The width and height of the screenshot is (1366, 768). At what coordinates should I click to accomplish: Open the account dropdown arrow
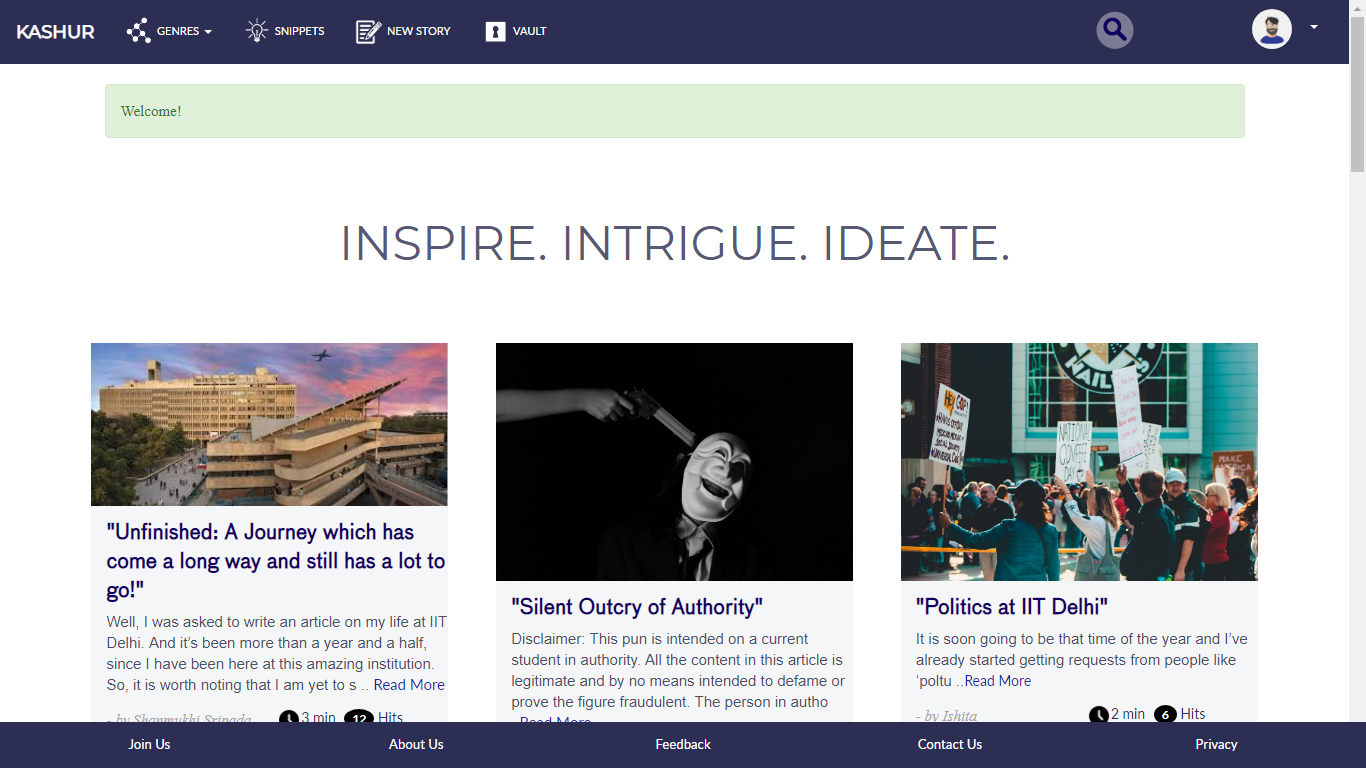[1314, 27]
